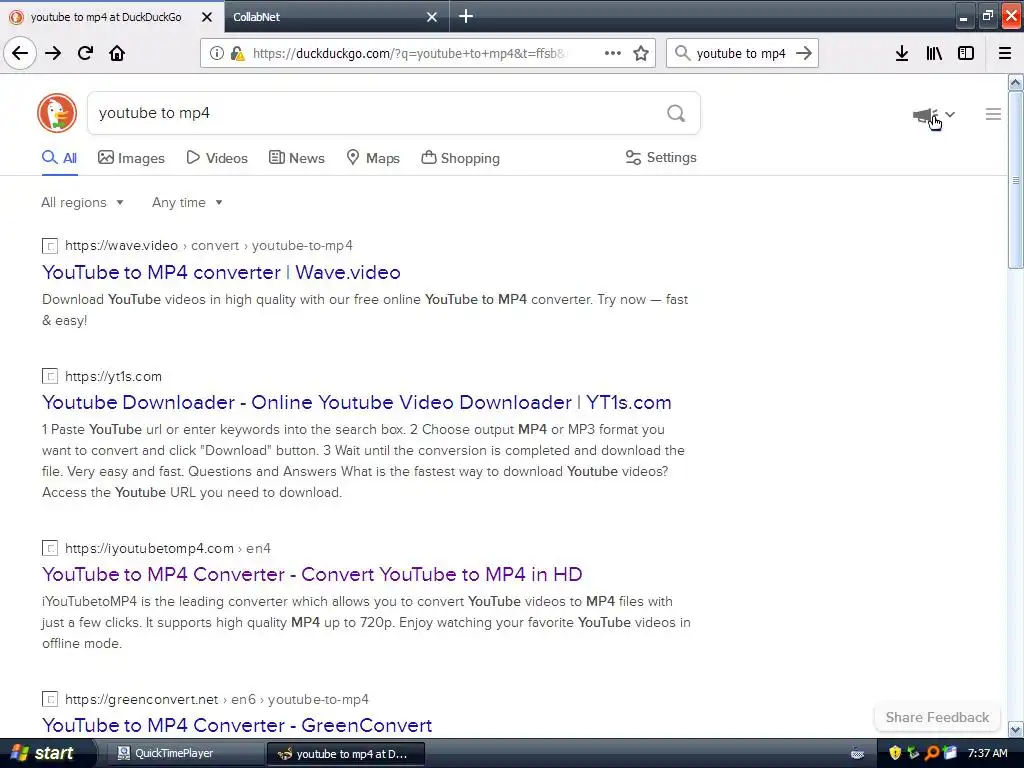Close the CollabNet tab

click(432, 17)
